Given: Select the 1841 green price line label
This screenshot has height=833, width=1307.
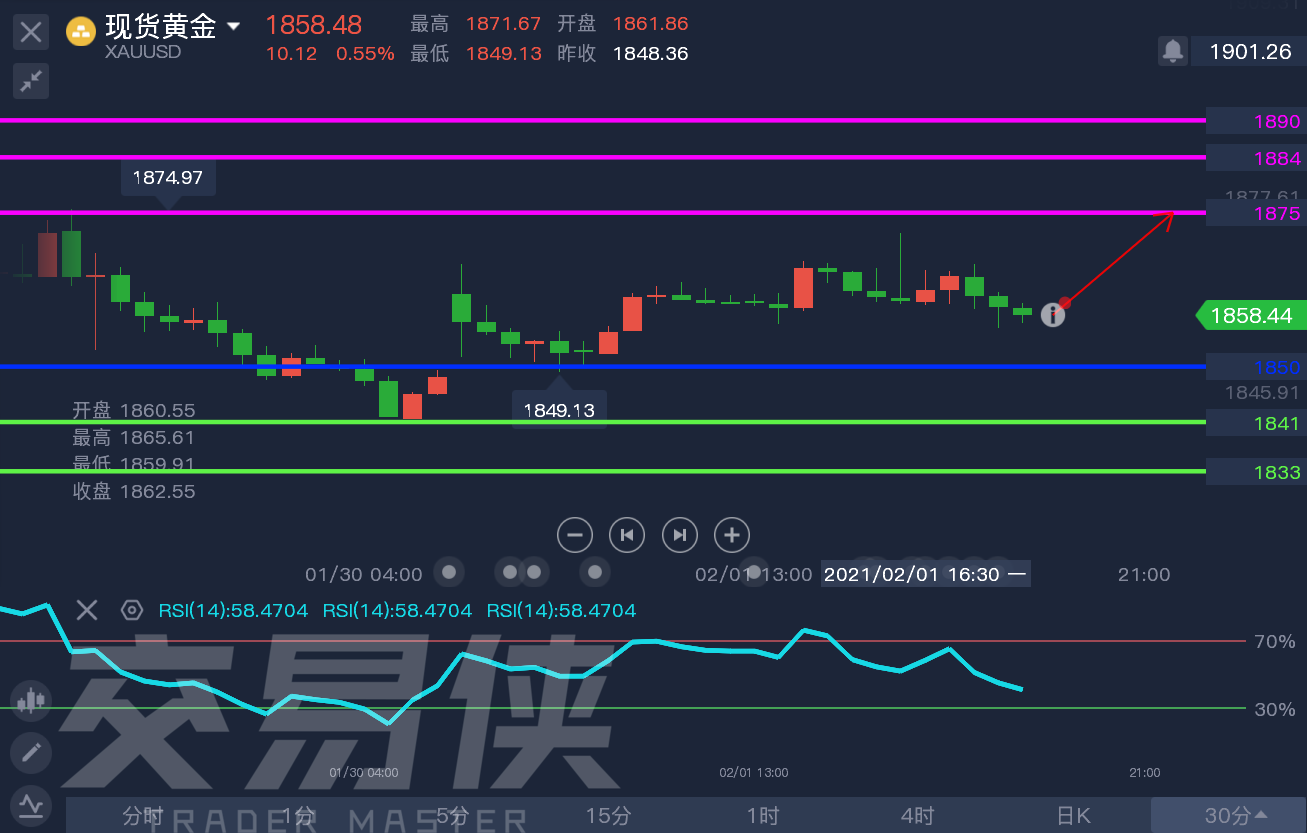Looking at the screenshot, I should coord(1256,423).
